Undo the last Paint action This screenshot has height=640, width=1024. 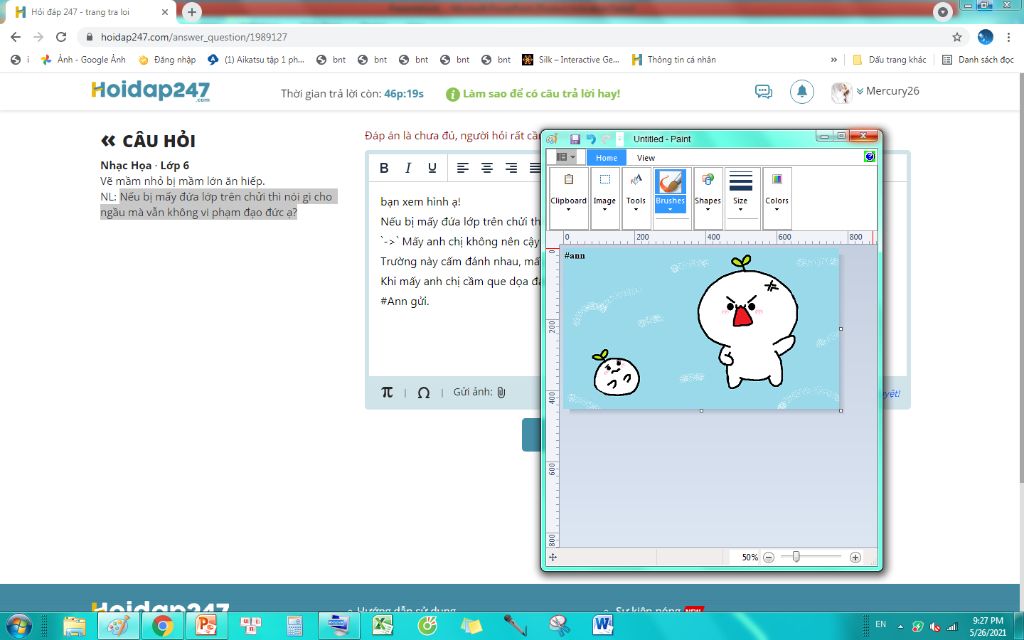click(591, 139)
